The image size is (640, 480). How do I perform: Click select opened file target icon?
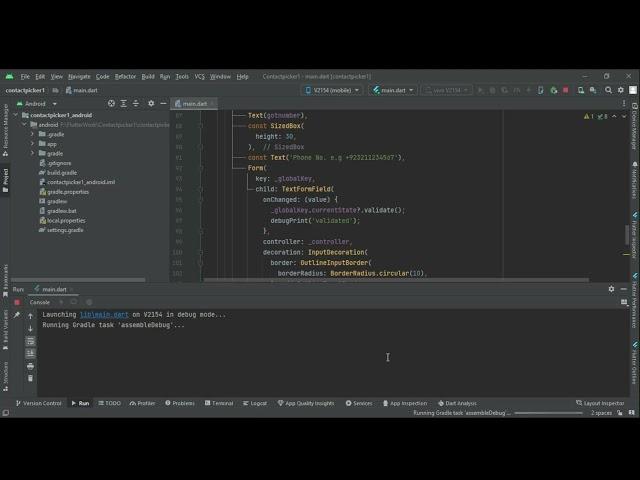tap(111, 104)
